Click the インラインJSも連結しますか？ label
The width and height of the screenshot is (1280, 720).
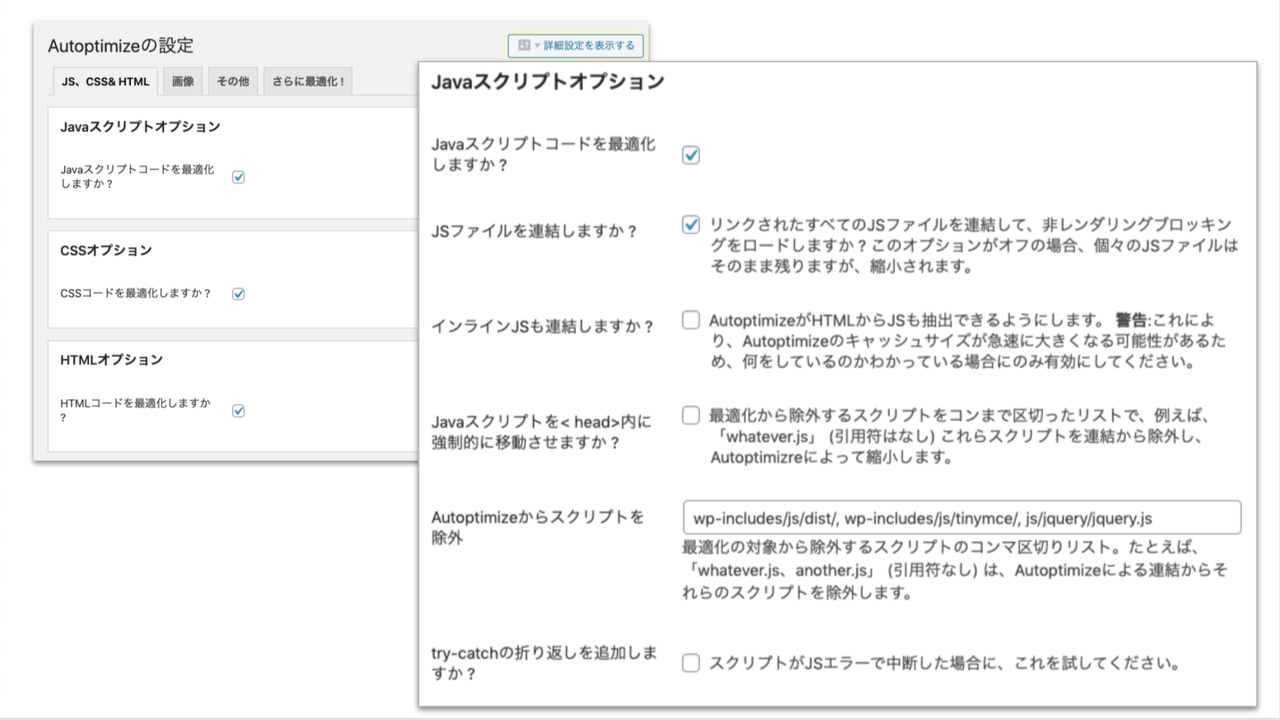pos(543,326)
